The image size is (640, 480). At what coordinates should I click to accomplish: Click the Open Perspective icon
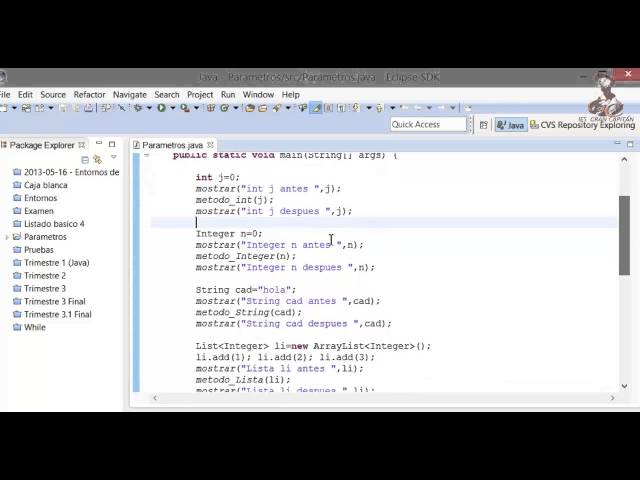coord(484,125)
